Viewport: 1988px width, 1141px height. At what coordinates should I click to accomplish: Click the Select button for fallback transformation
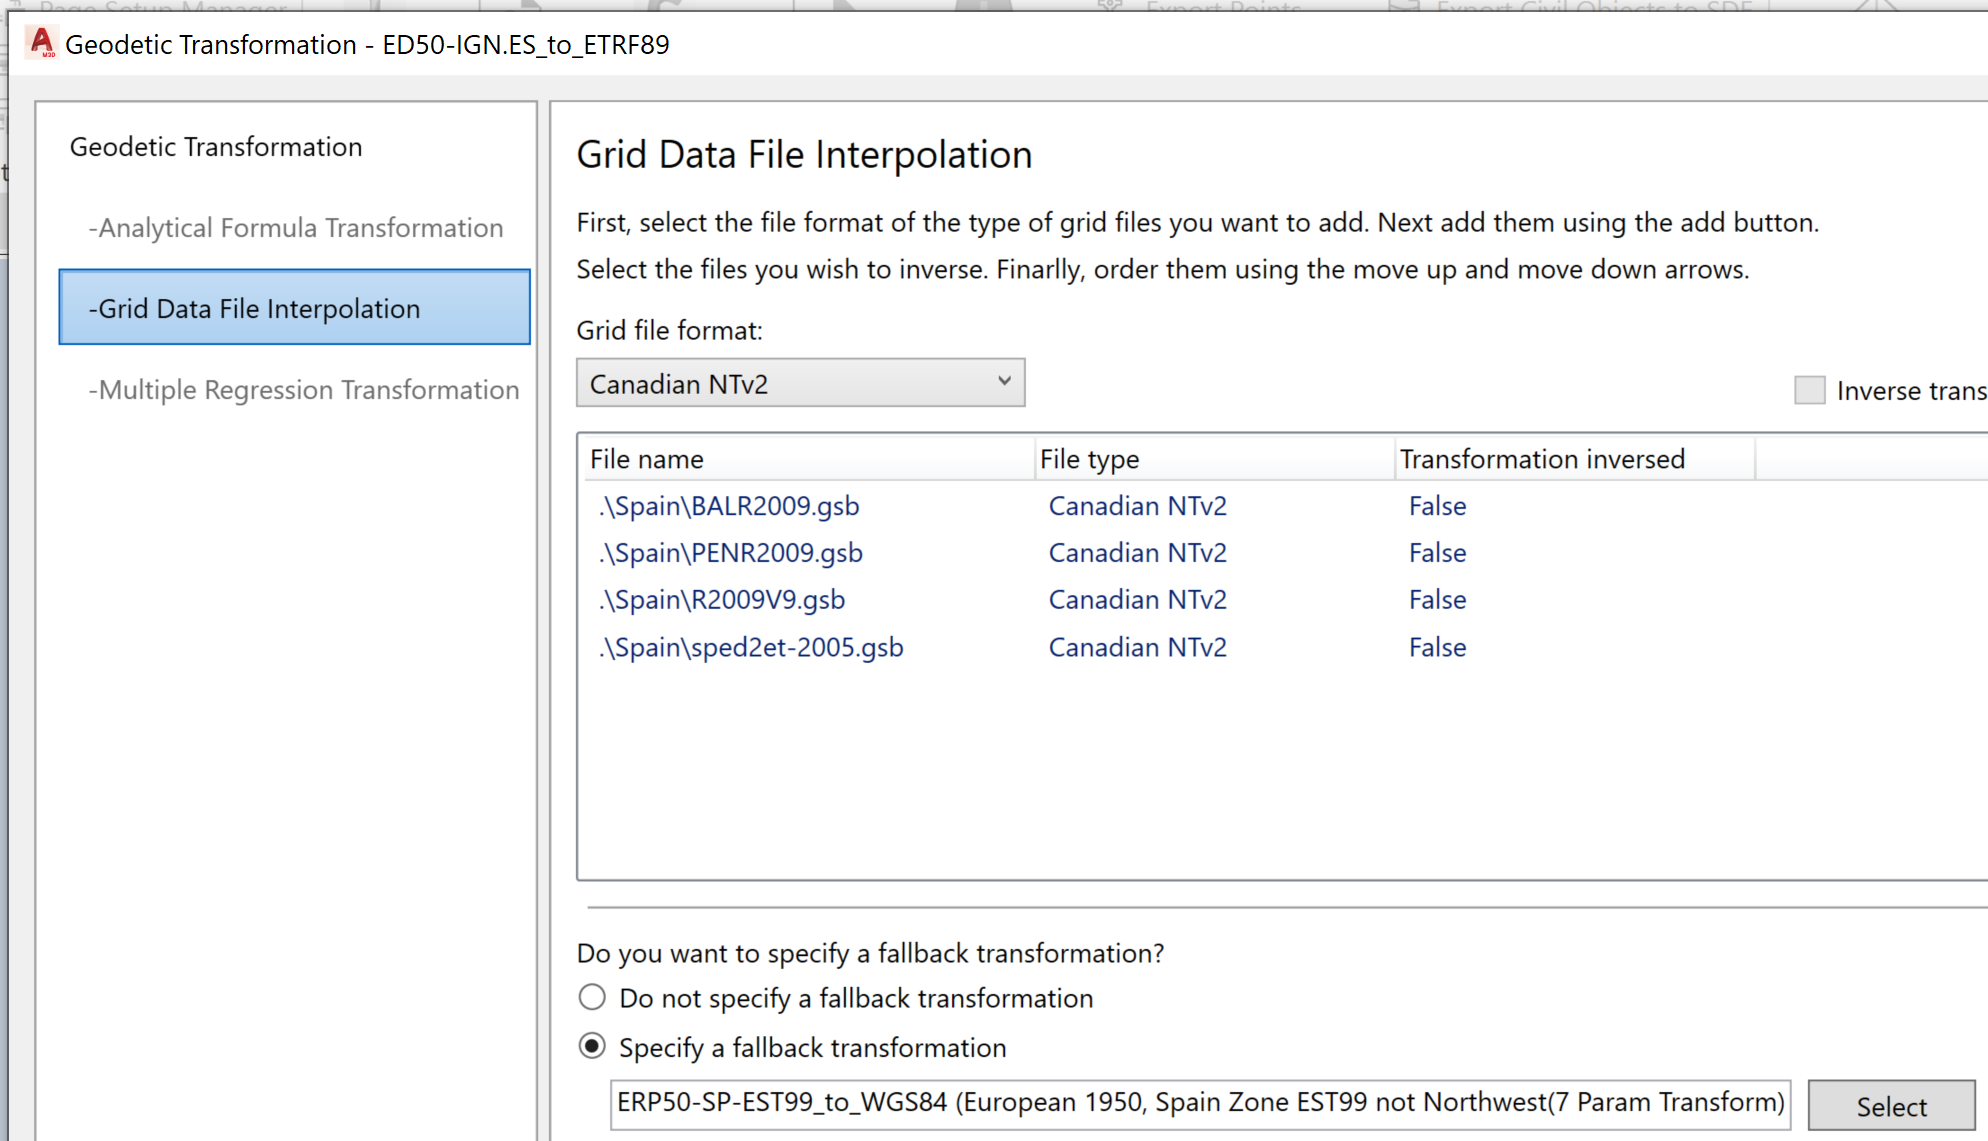[1891, 1105]
